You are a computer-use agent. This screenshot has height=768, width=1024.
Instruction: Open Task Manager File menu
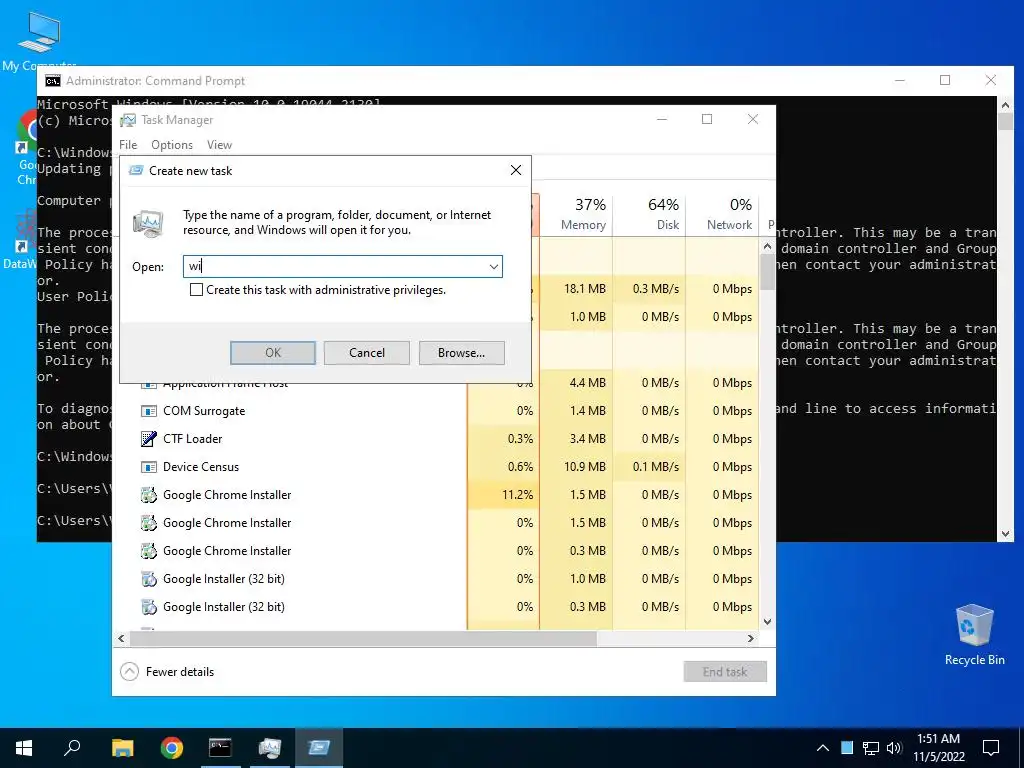click(x=128, y=145)
